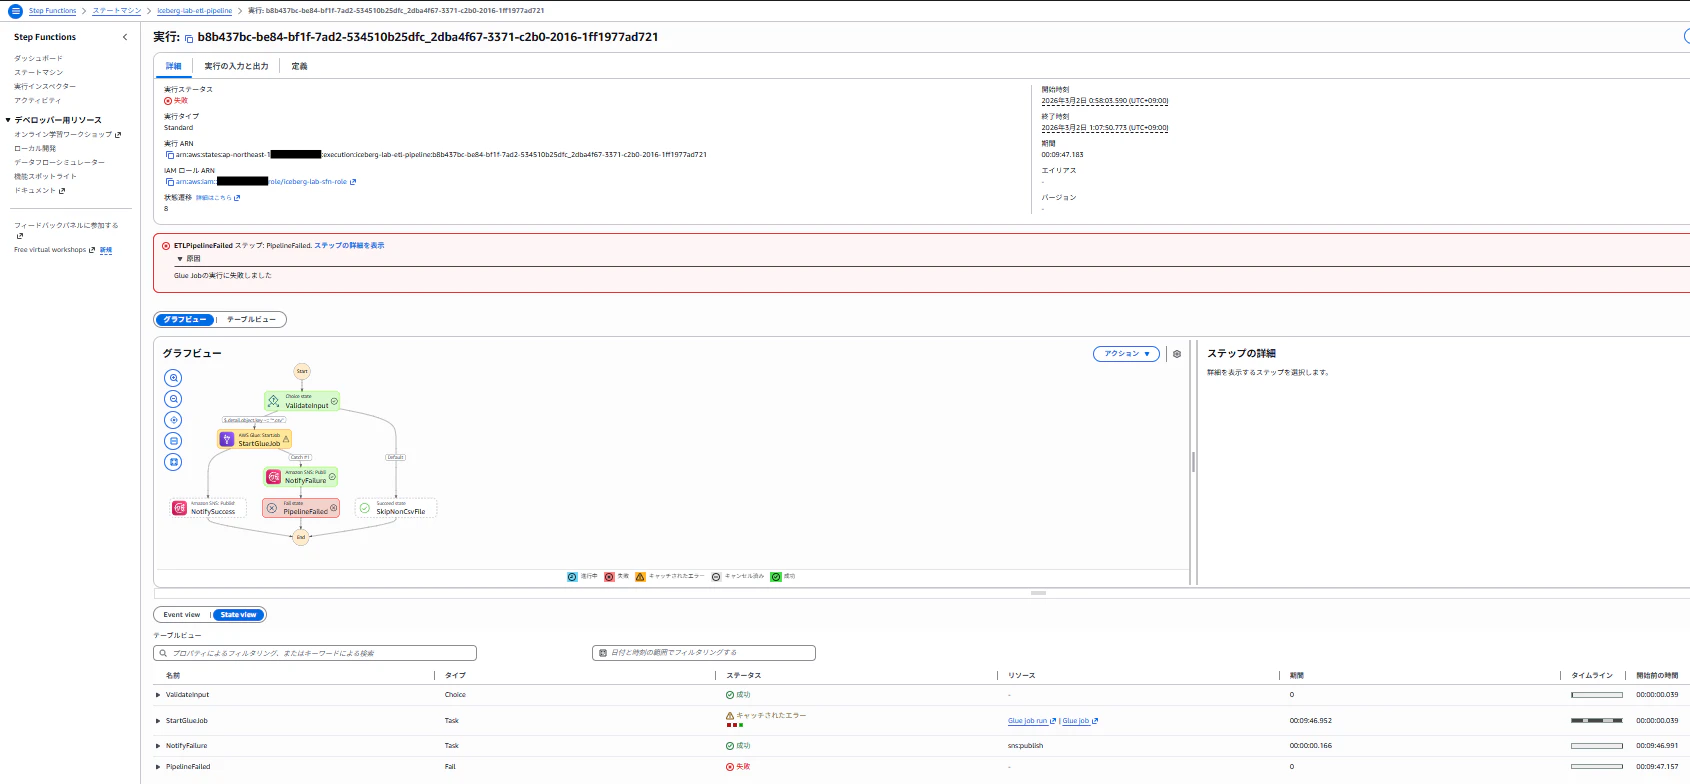Collapse the Step Functions side navigation
Screen dimensions: 1690x784
coord(125,37)
